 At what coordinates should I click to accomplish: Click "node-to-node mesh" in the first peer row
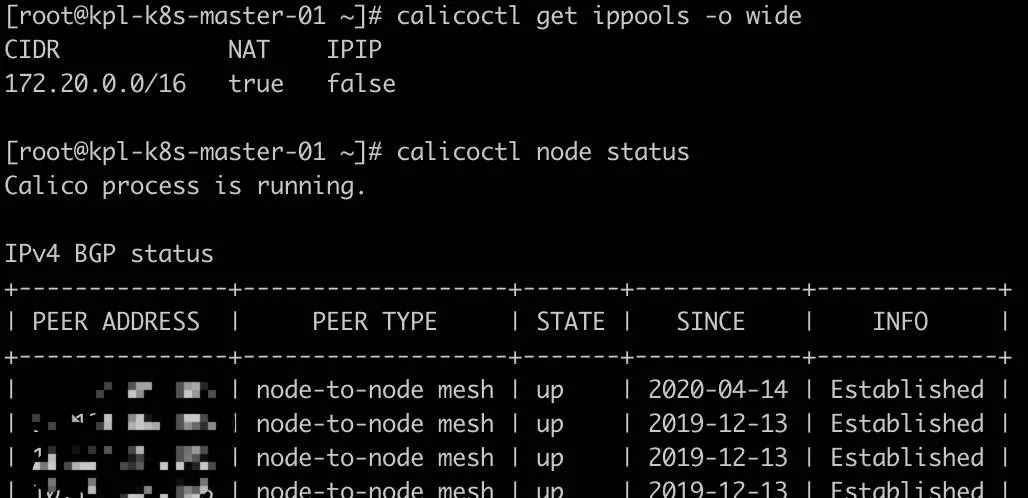point(374,390)
